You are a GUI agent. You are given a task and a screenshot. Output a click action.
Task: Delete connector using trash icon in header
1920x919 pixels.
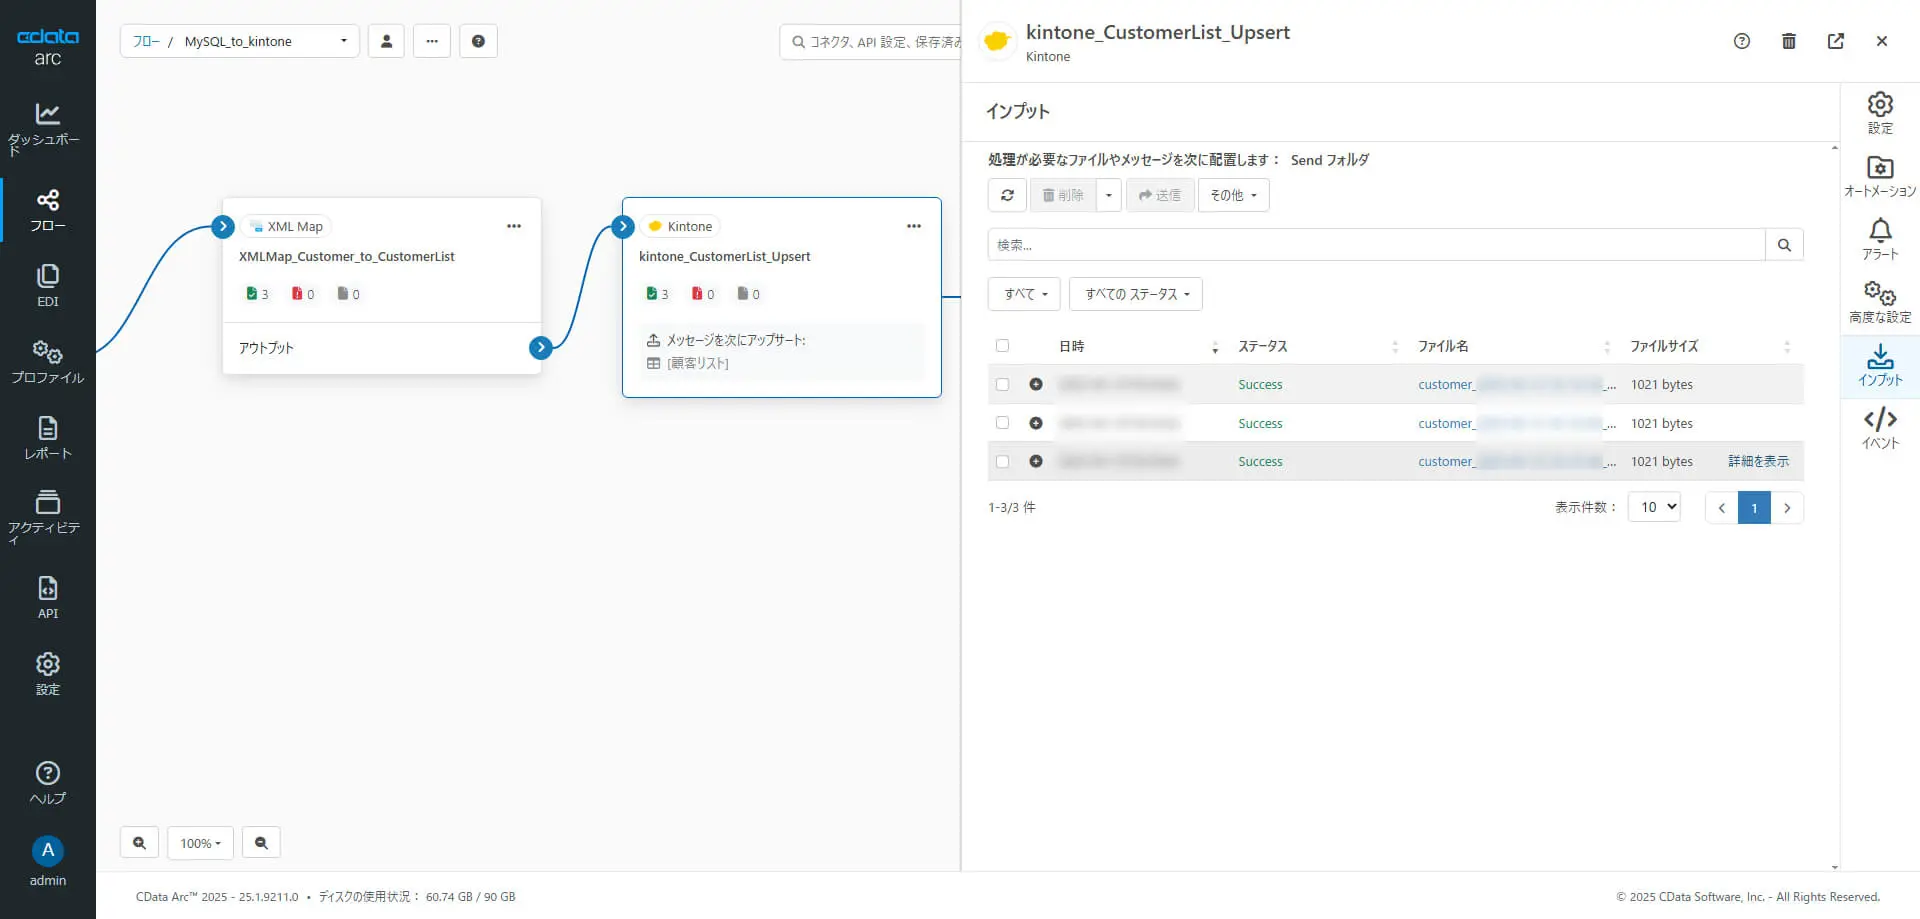(1789, 41)
